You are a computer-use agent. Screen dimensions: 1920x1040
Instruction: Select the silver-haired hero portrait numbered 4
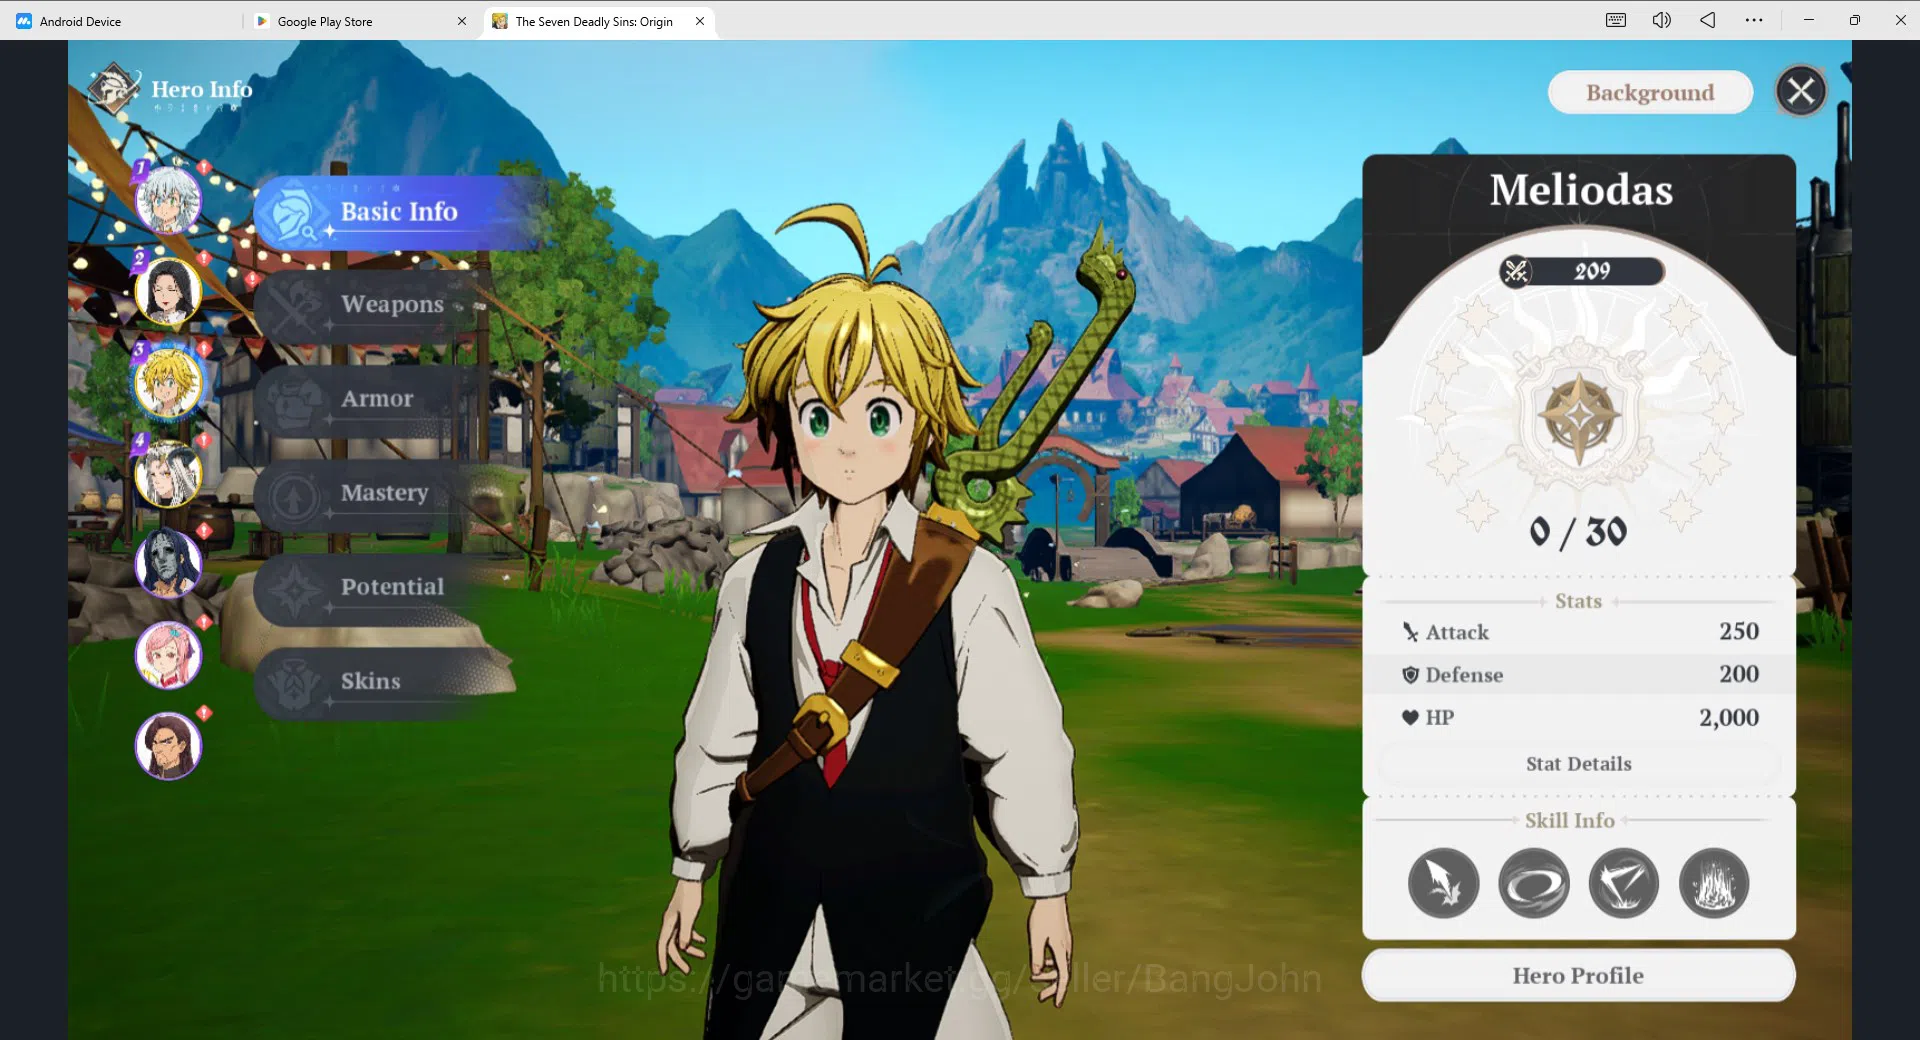pos(168,473)
